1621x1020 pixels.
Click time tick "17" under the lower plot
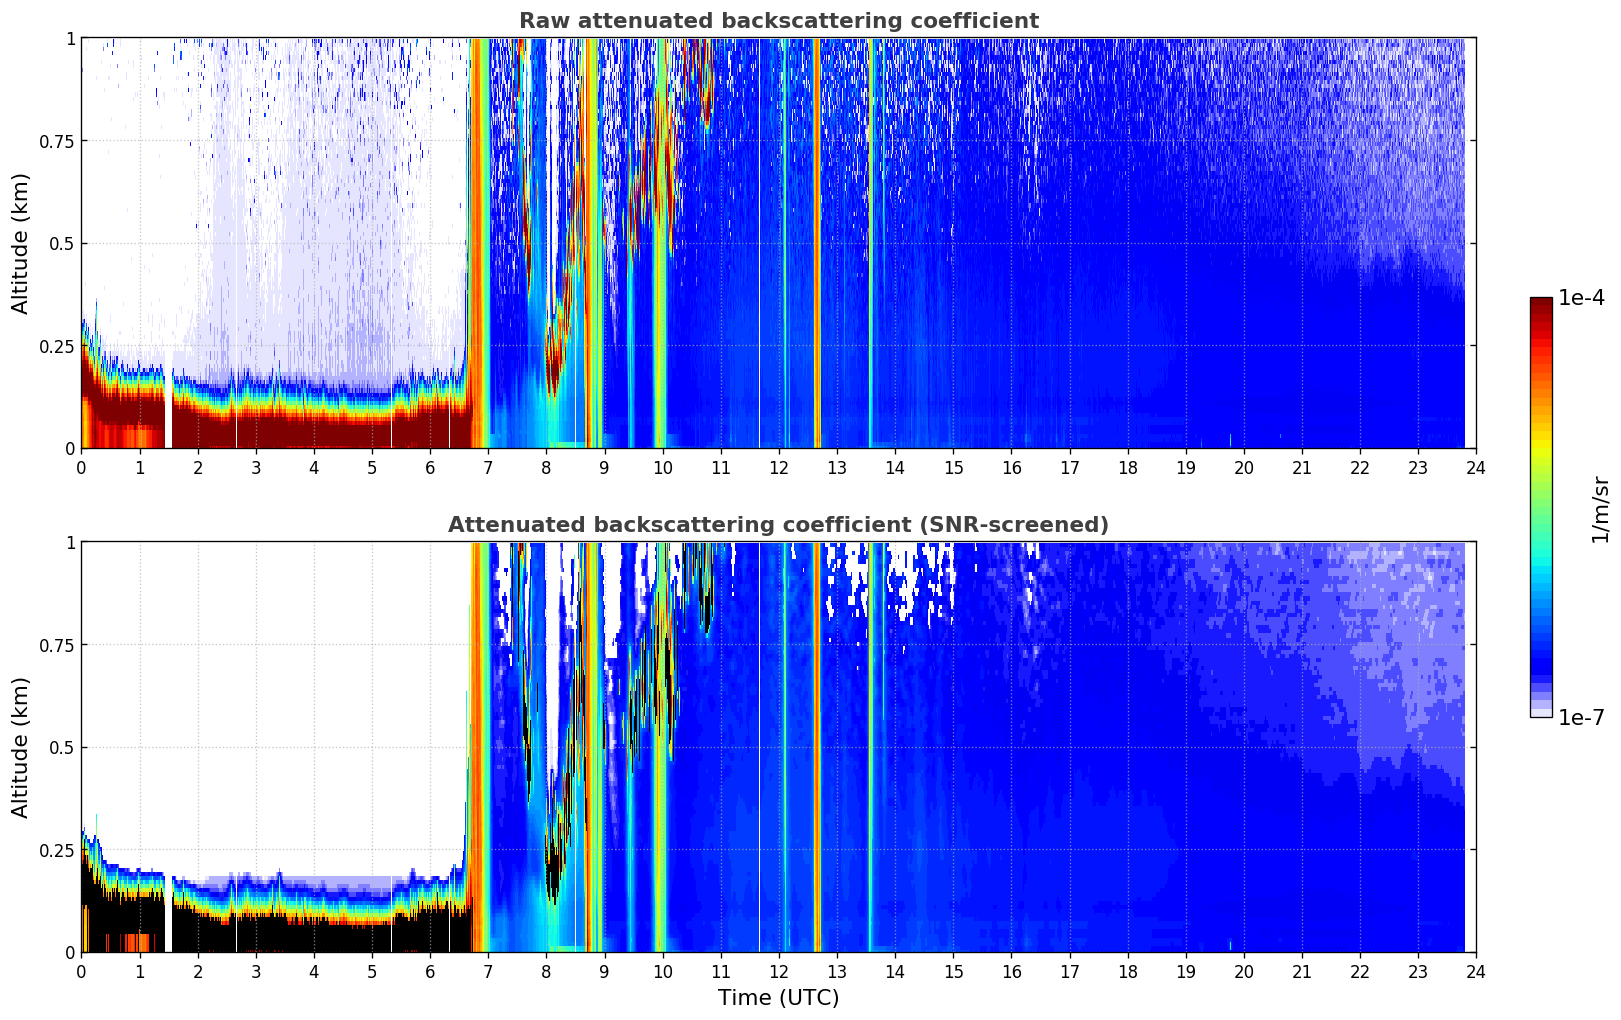[1069, 971]
